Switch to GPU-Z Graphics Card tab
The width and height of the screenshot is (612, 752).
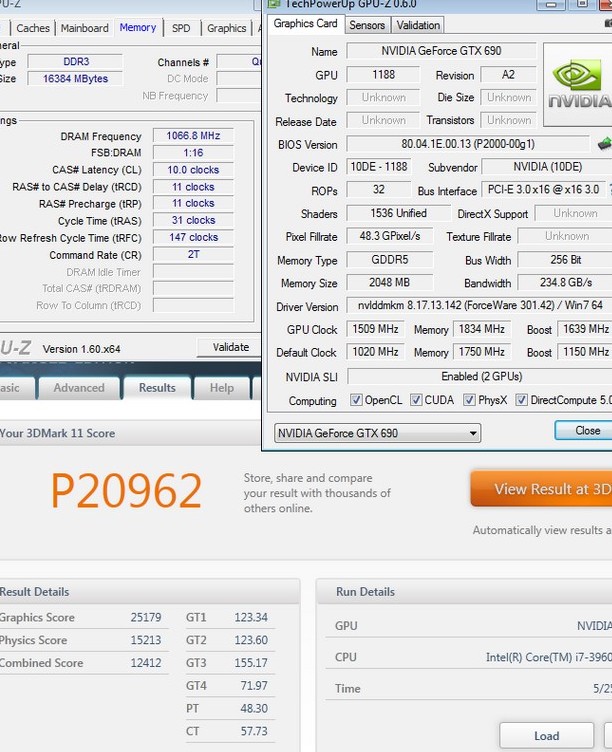[x=306, y=24]
